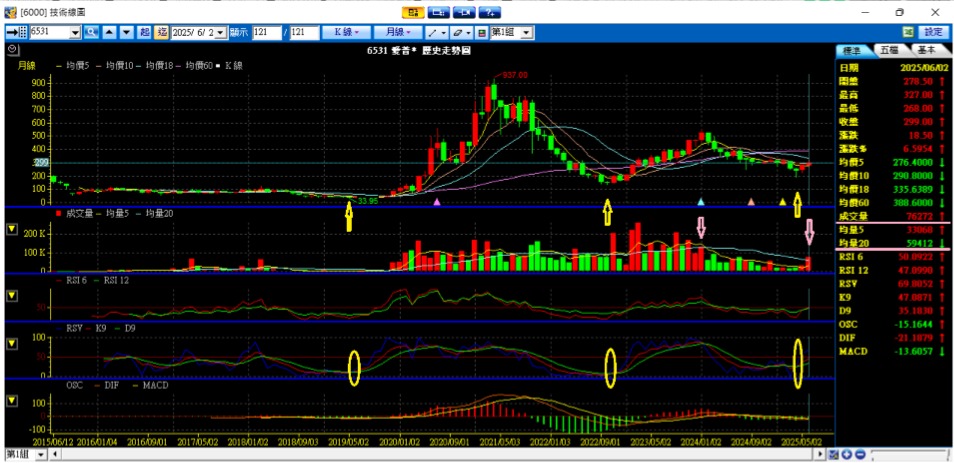The image size is (954, 463).
Task: Click the zoom in plus icon at bottom right
Action: point(846,455)
